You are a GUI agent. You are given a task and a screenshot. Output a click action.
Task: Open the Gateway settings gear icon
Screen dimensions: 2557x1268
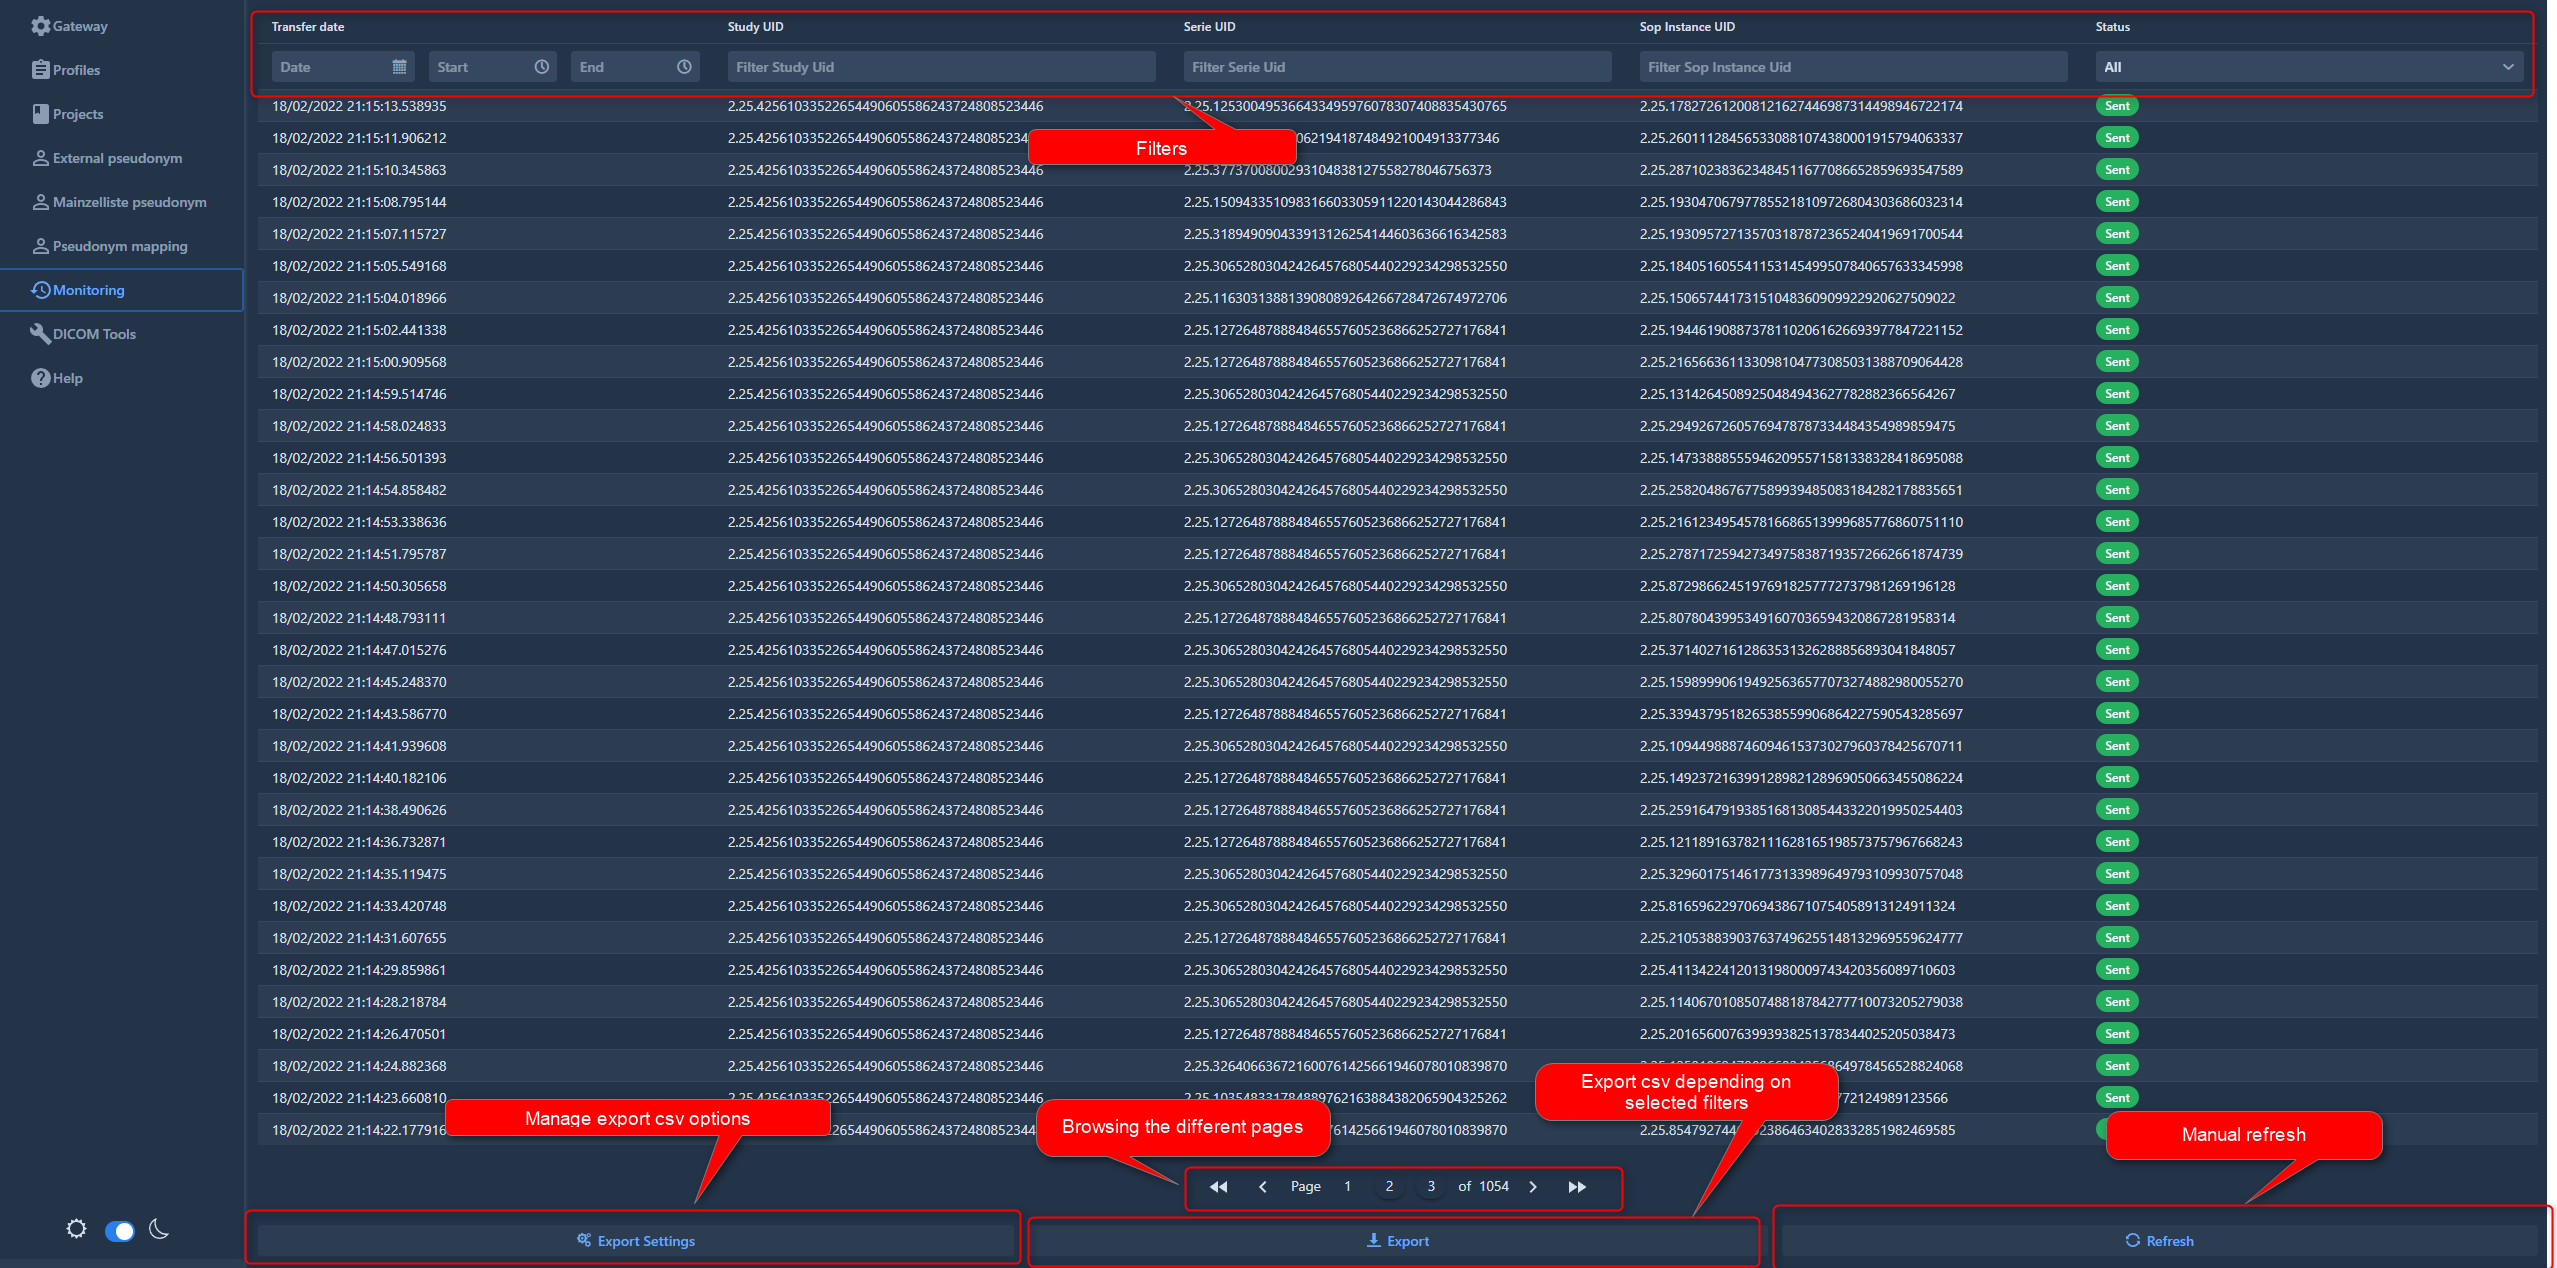click(40, 26)
